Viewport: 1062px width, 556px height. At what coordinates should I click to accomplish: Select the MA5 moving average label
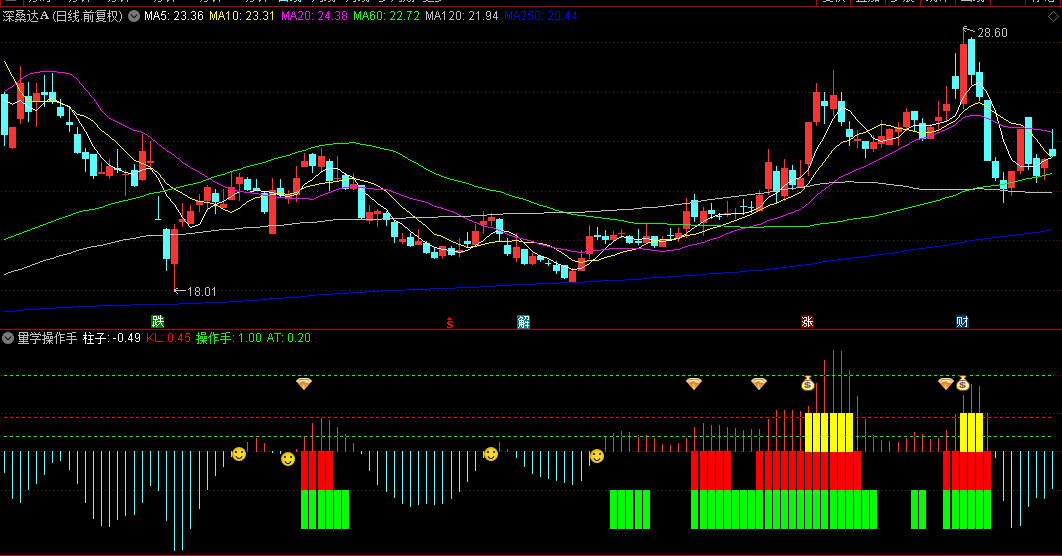(x=173, y=16)
